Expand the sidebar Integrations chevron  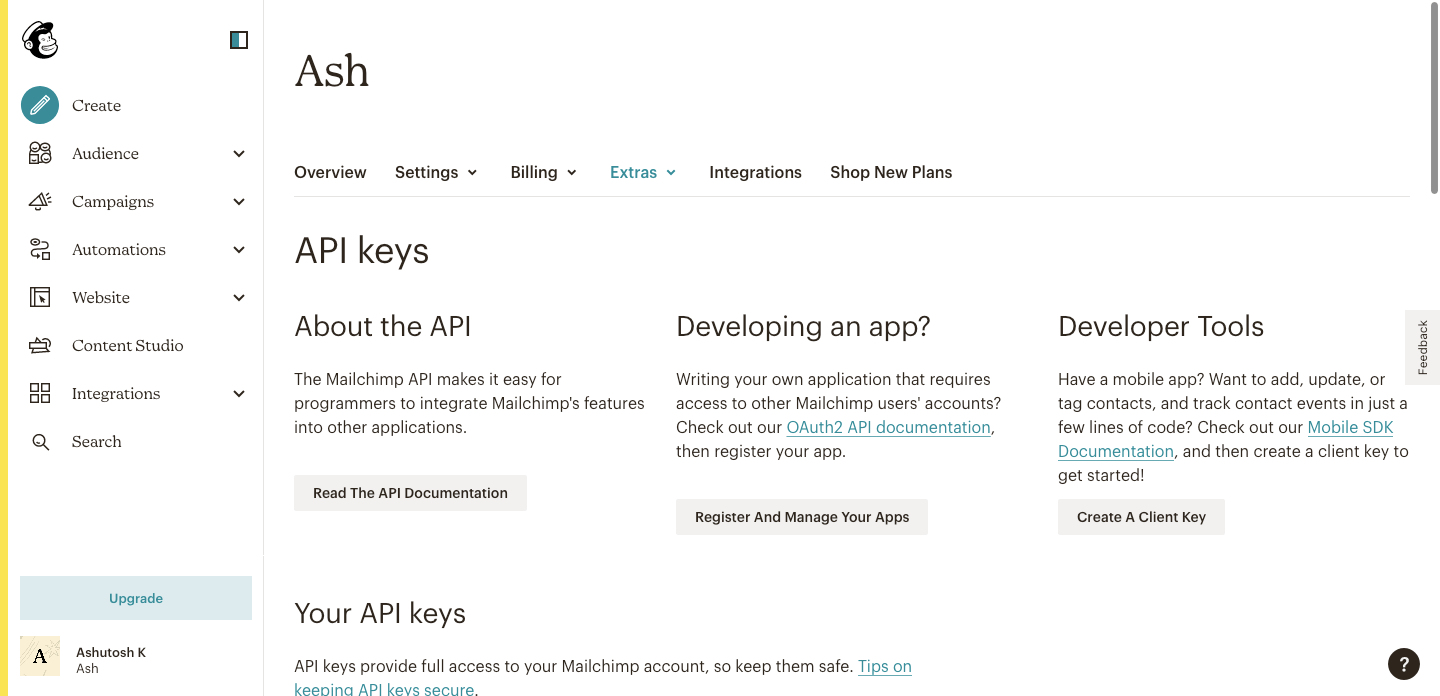pos(239,393)
